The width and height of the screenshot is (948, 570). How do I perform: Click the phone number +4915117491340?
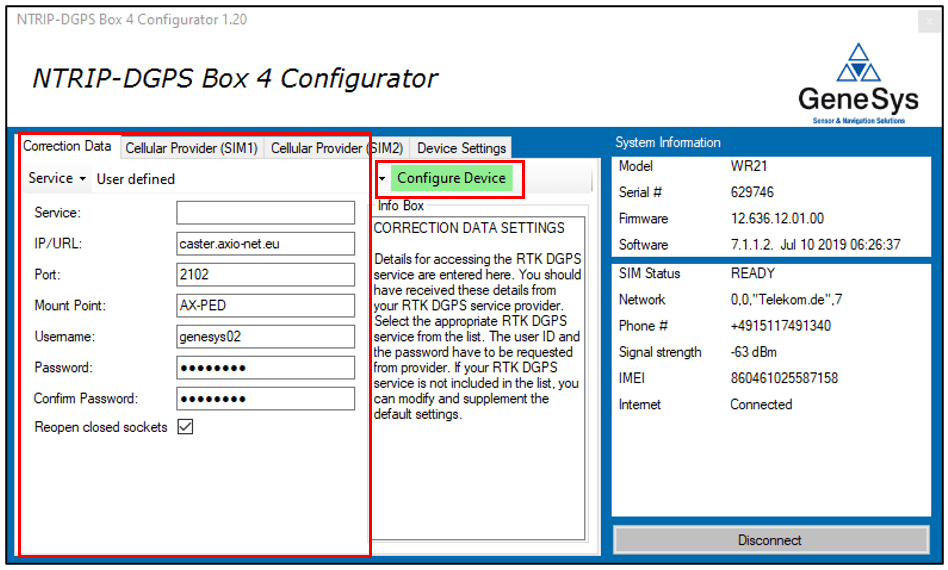click(x=781, y=326)
